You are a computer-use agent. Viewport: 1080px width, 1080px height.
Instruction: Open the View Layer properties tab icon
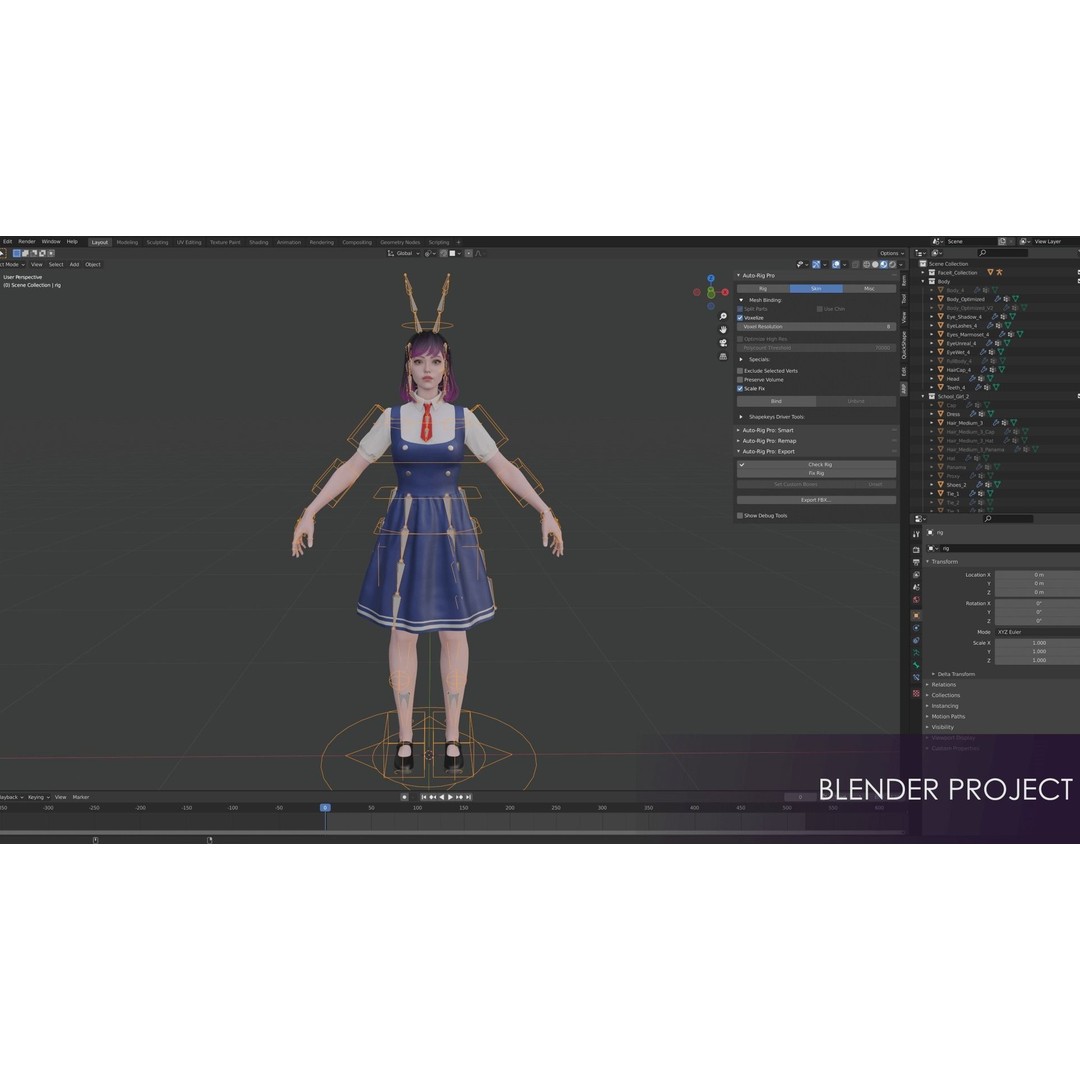[916, 574]
